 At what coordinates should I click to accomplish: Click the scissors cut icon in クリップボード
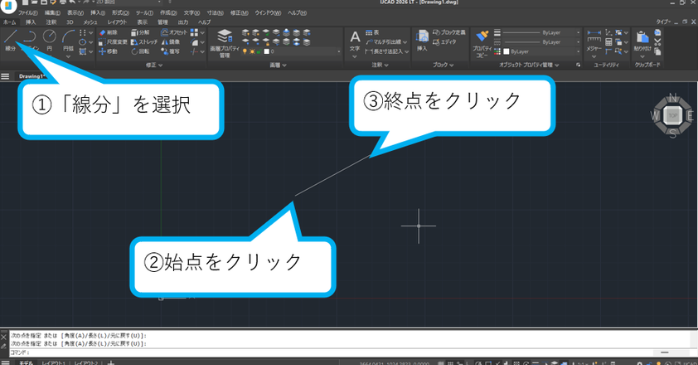(657, 42)
